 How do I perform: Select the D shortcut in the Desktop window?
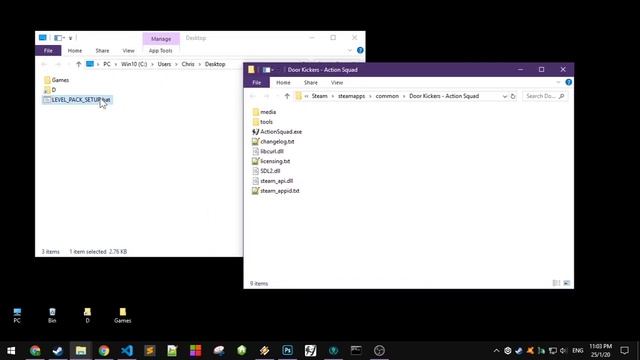point(50,90)
